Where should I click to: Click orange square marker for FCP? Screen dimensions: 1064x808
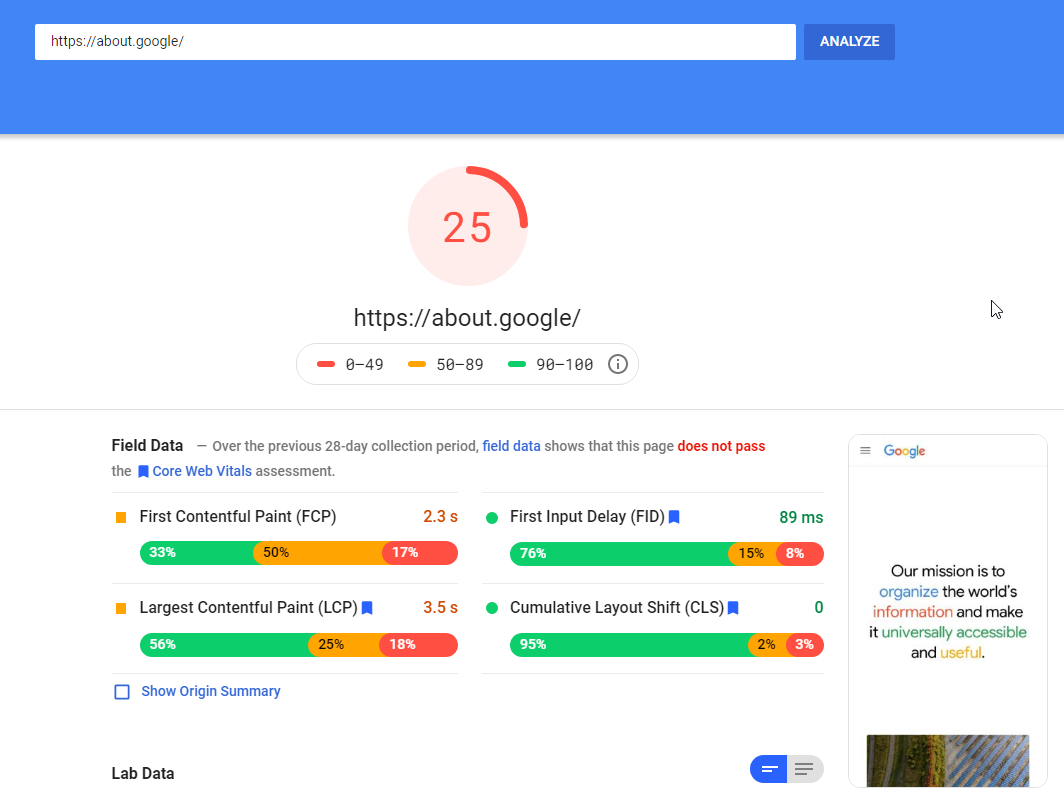(121, 518)
